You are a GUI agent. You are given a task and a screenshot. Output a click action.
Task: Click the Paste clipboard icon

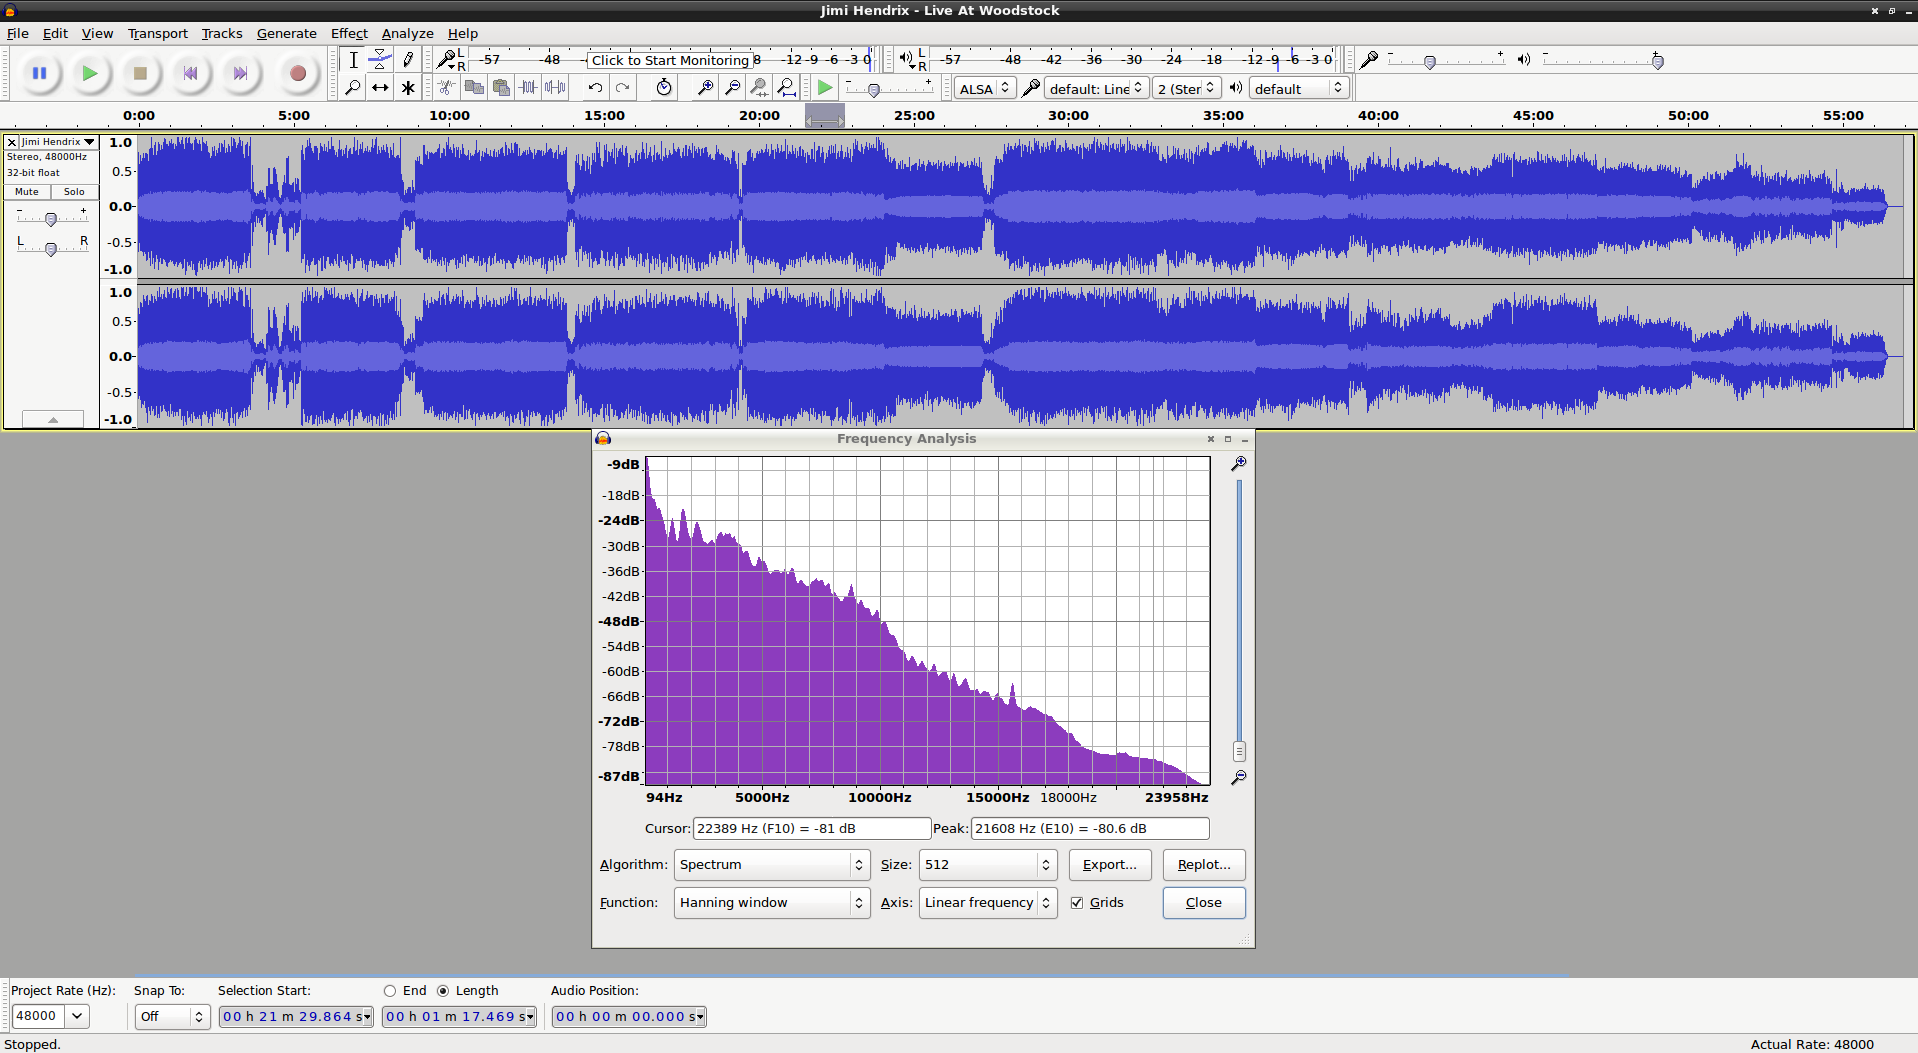pyautogui.click(x=501, y=88)
